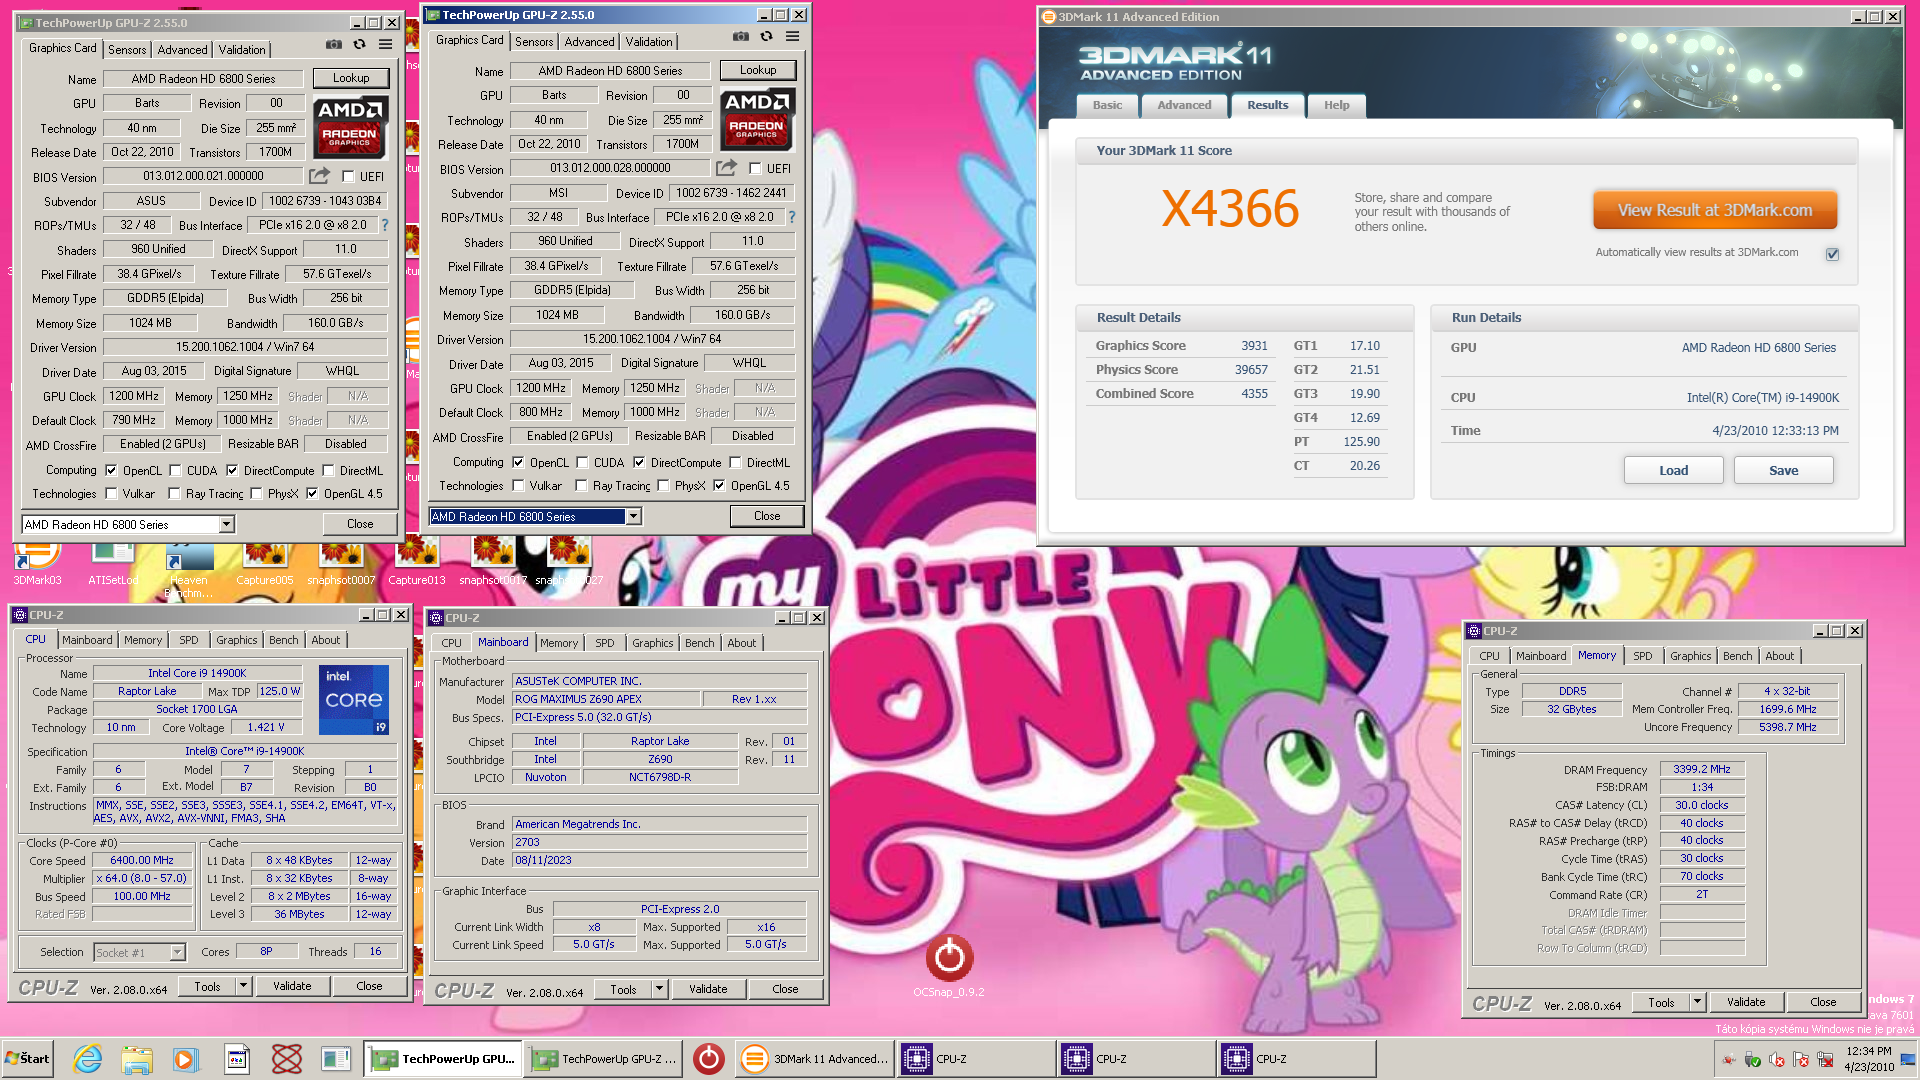Click the screenshot camera icon in ASUS GPU-Z window

[x=334, y=45]
